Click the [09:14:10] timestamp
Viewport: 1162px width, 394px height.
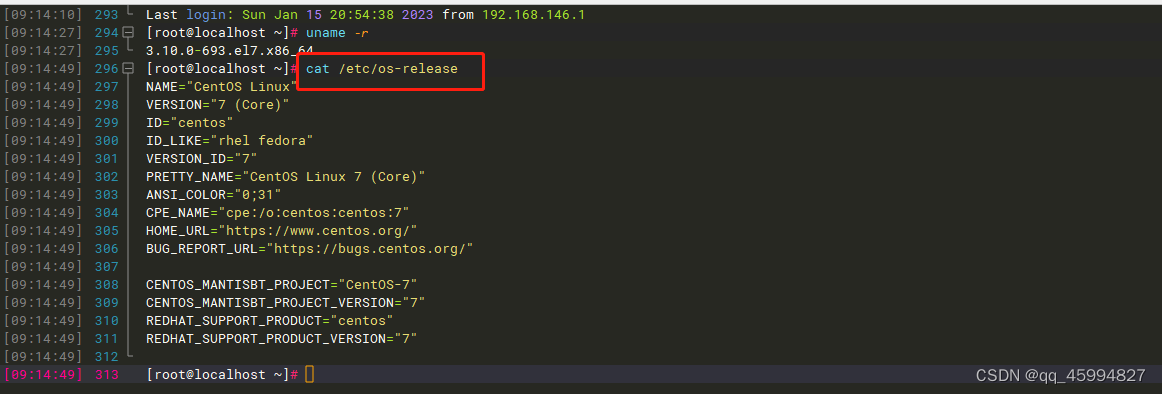tap(43, 14)
